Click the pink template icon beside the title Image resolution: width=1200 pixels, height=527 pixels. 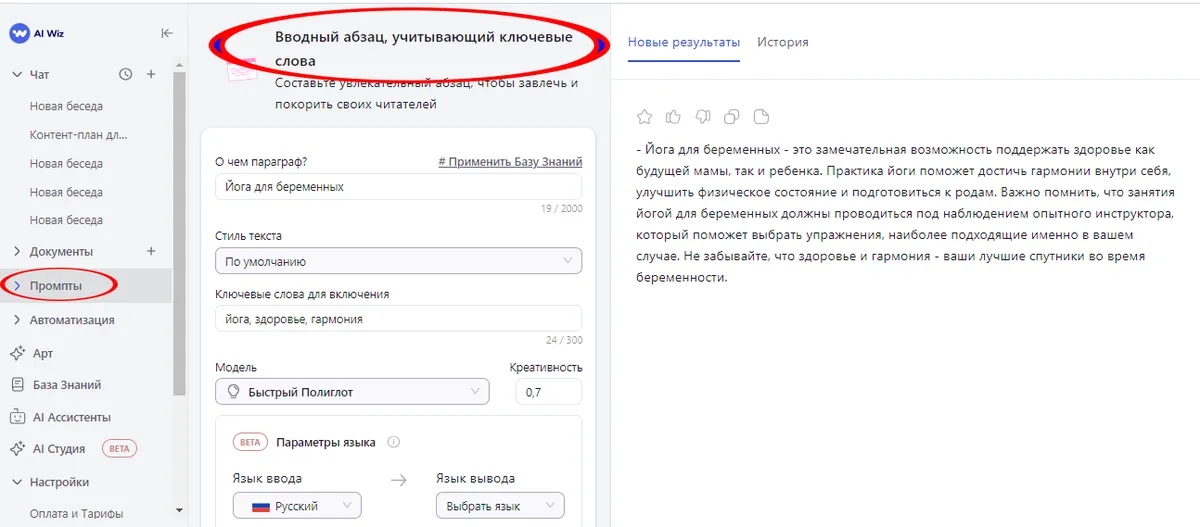click(x=241, y=70)
